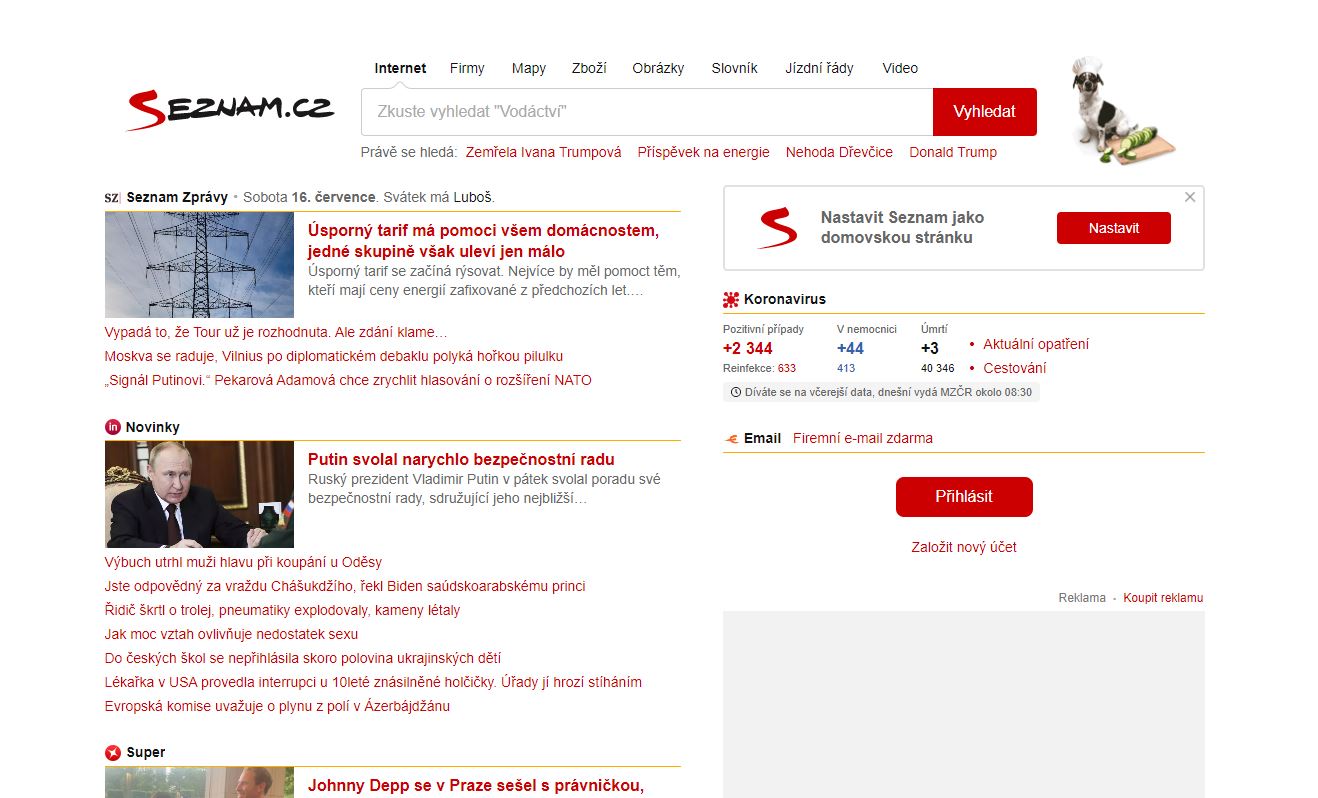Image resolution: width=1318 pixels, height=798 pixels.
Task: Open article about Tour už je rozhodnuta
Action: click(x=276, y=332)
